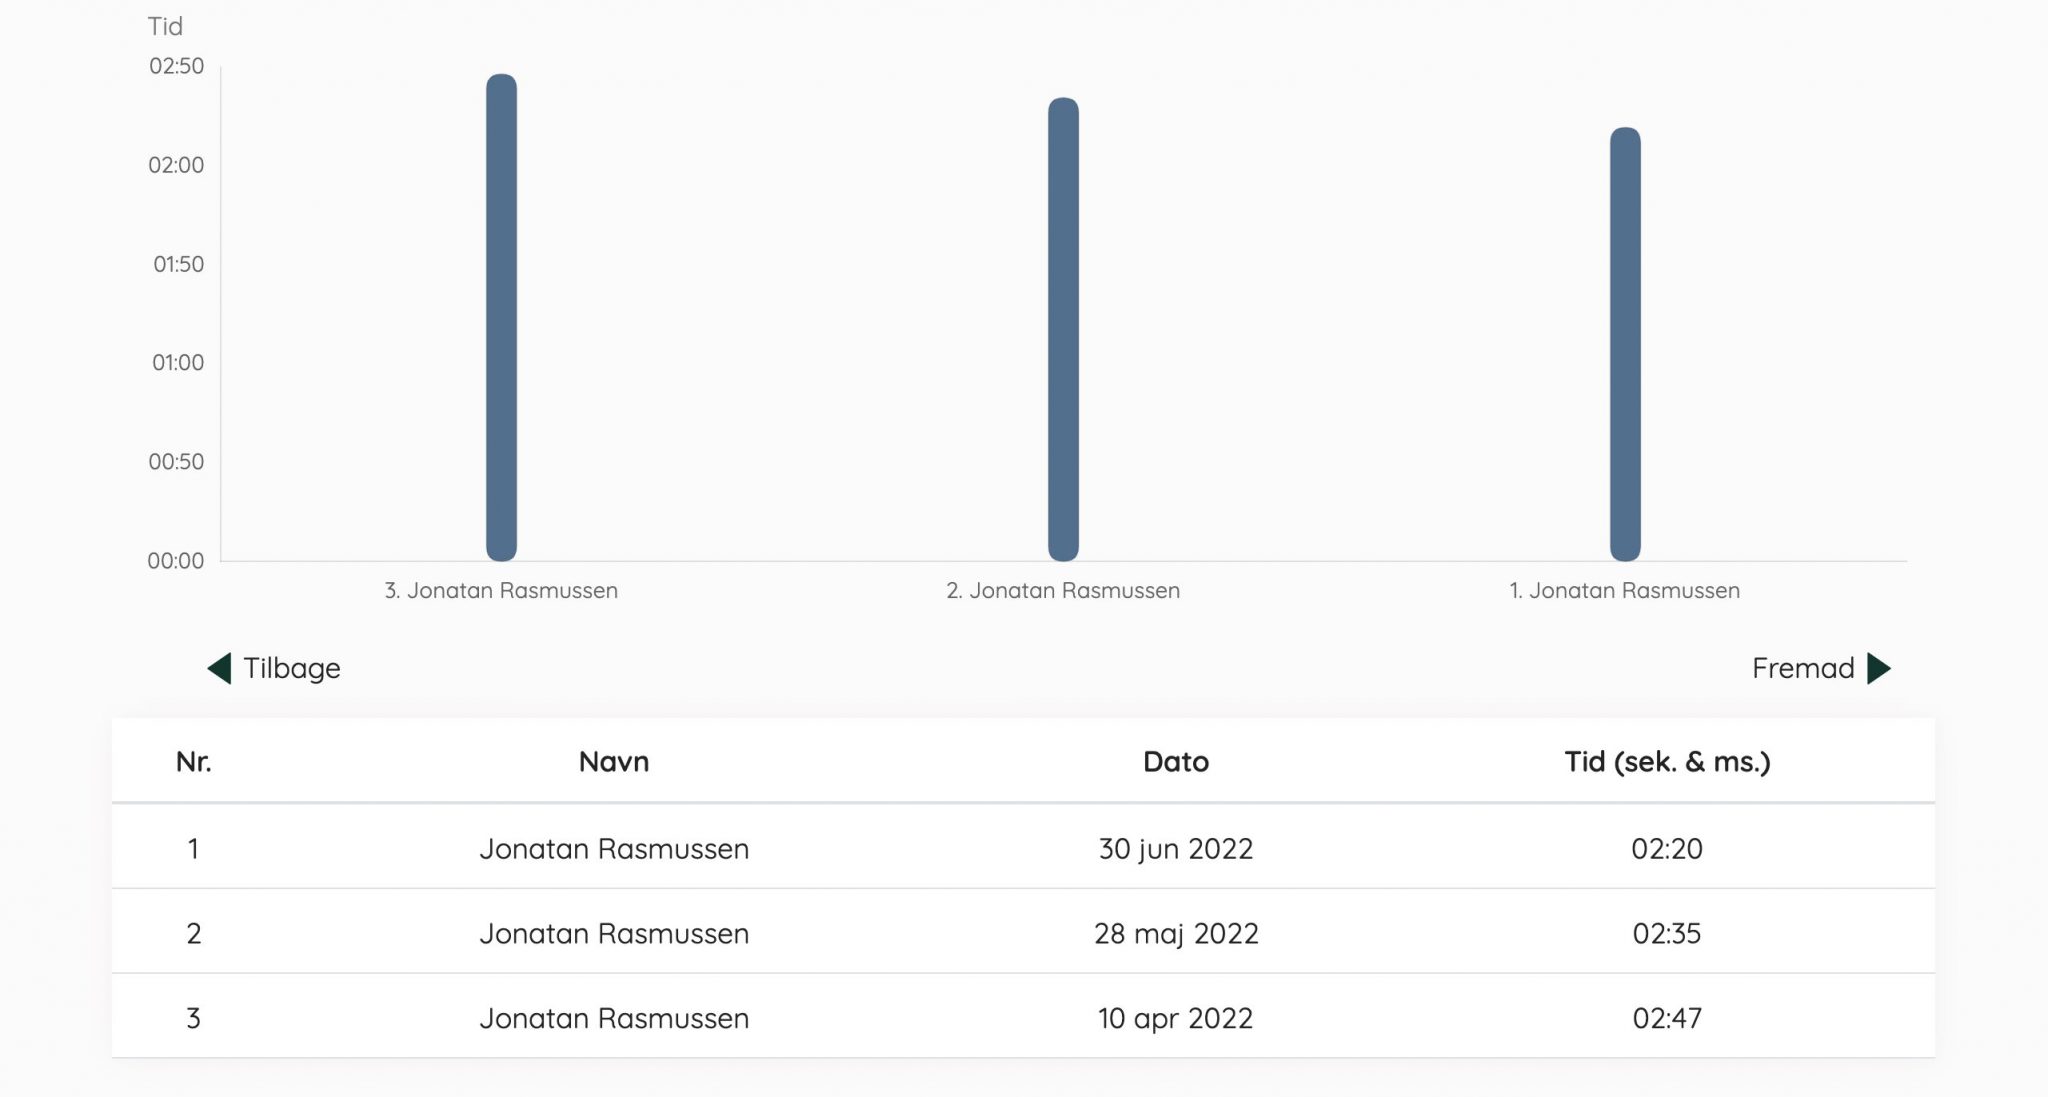Click the Nr. column header
Viewport: 2048px width, 1097px height.
[x=193, y=762]
